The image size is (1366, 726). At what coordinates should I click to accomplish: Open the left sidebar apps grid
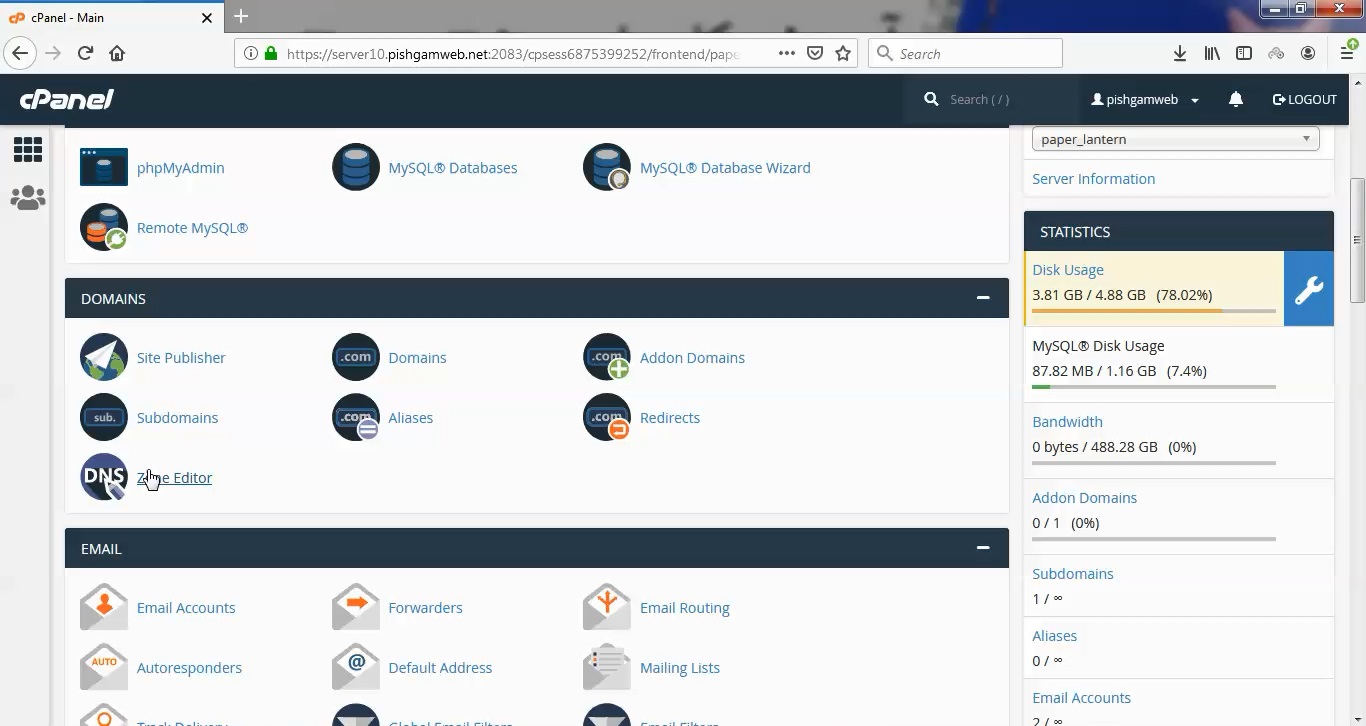tap(27, 148)
